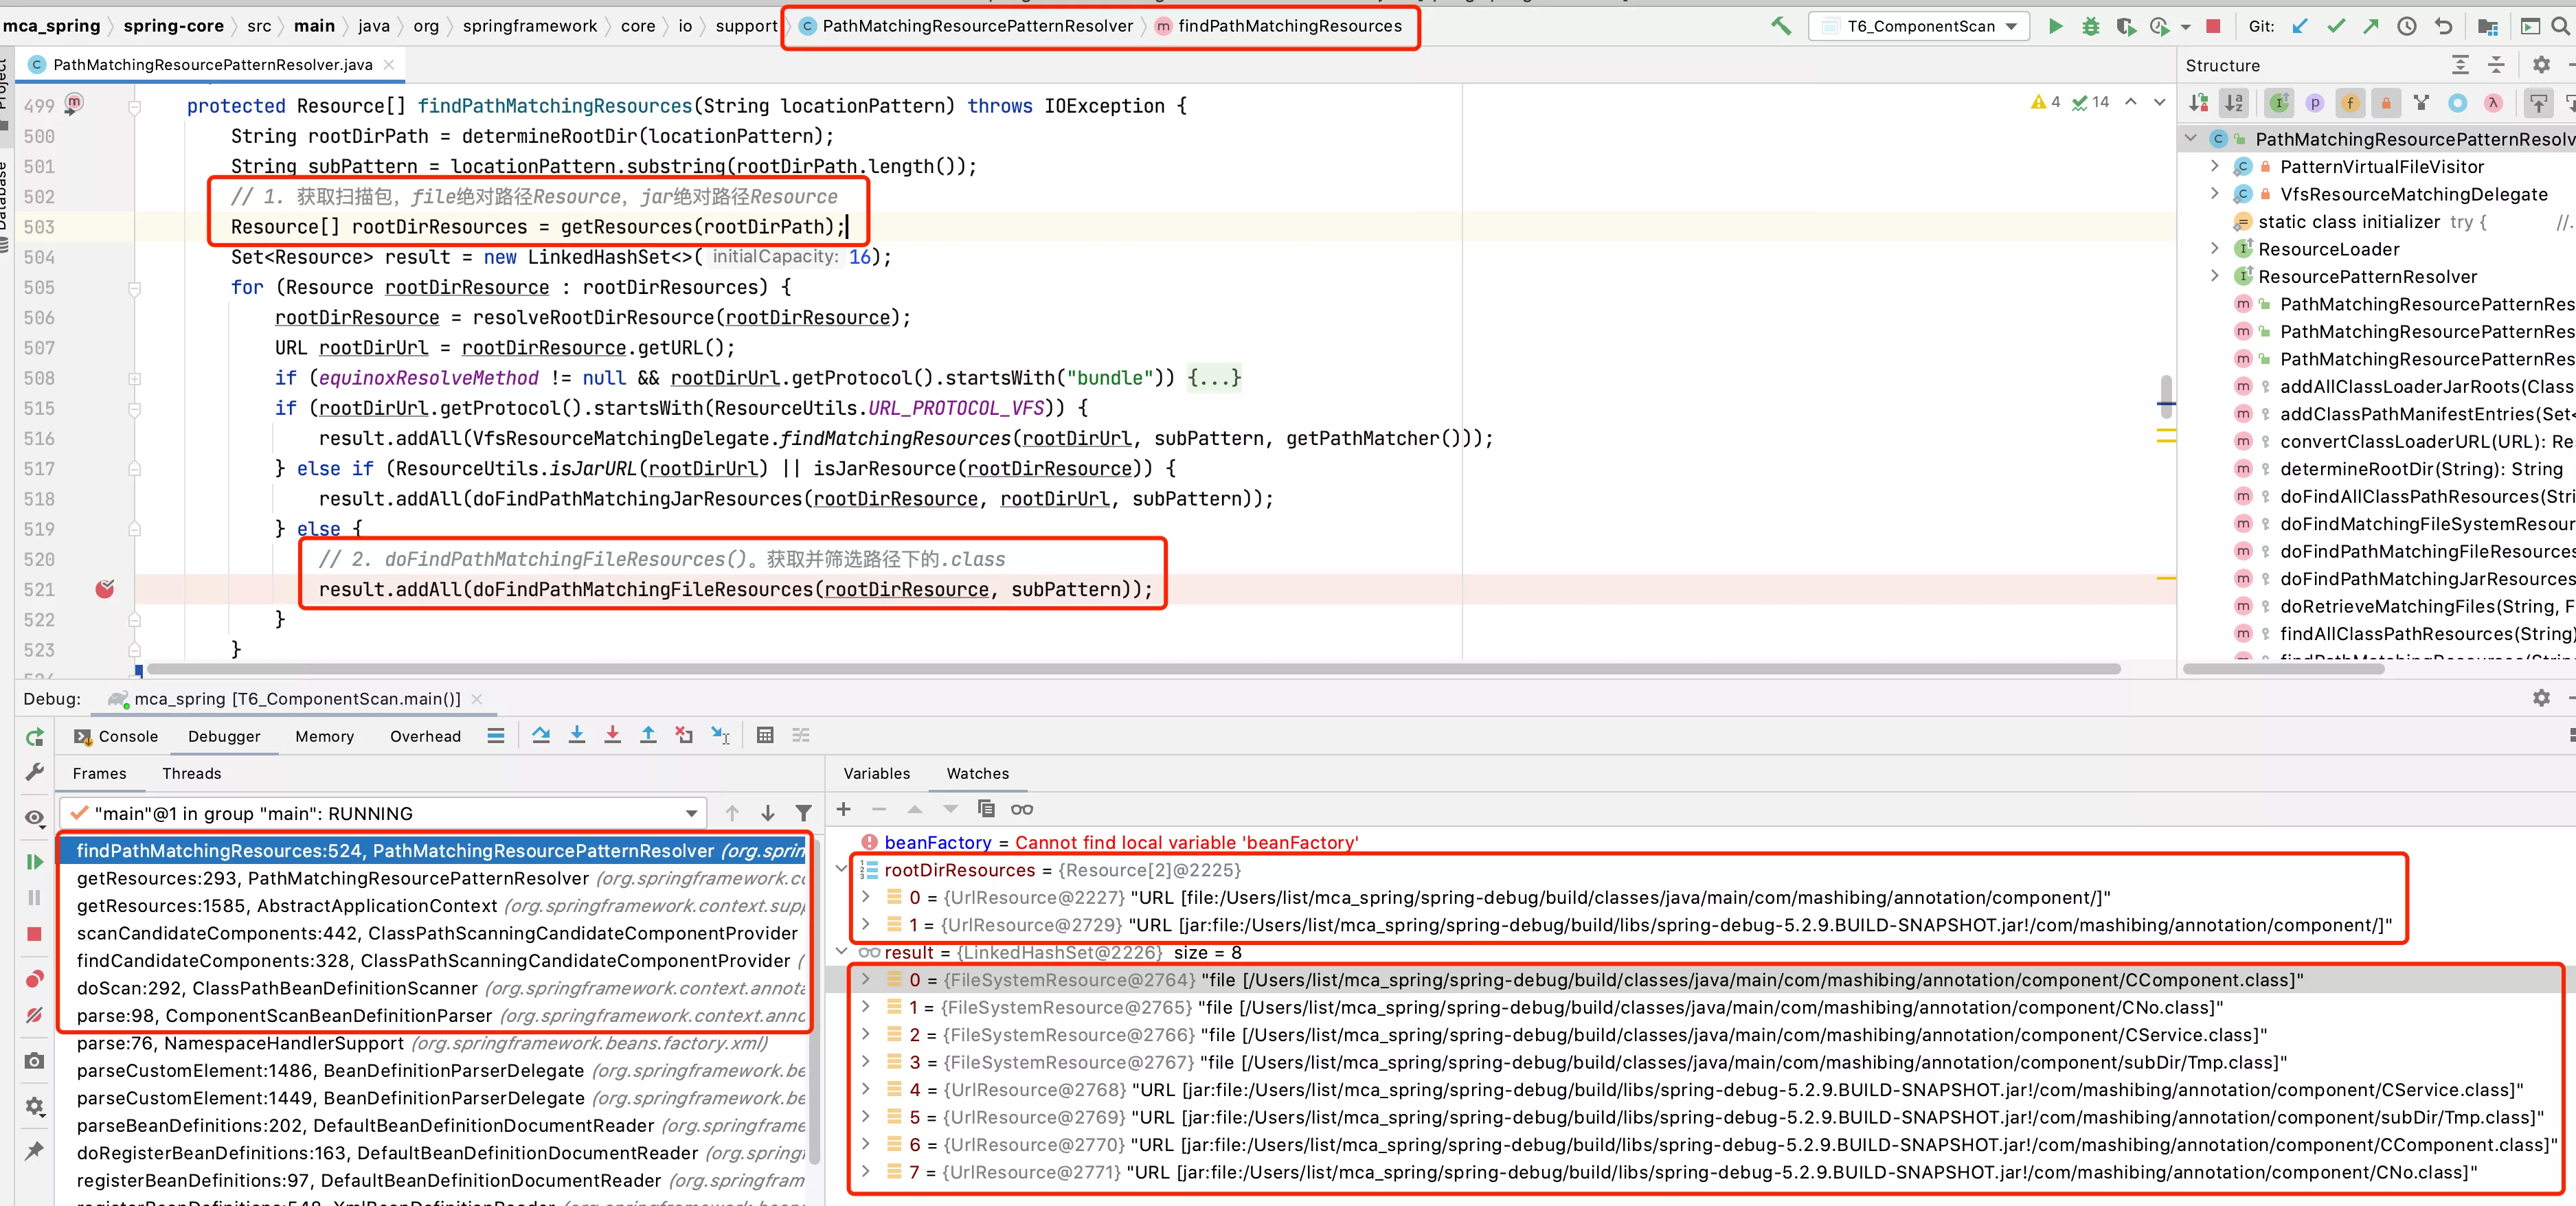Show Git history clock icon

pos(2407,26)
